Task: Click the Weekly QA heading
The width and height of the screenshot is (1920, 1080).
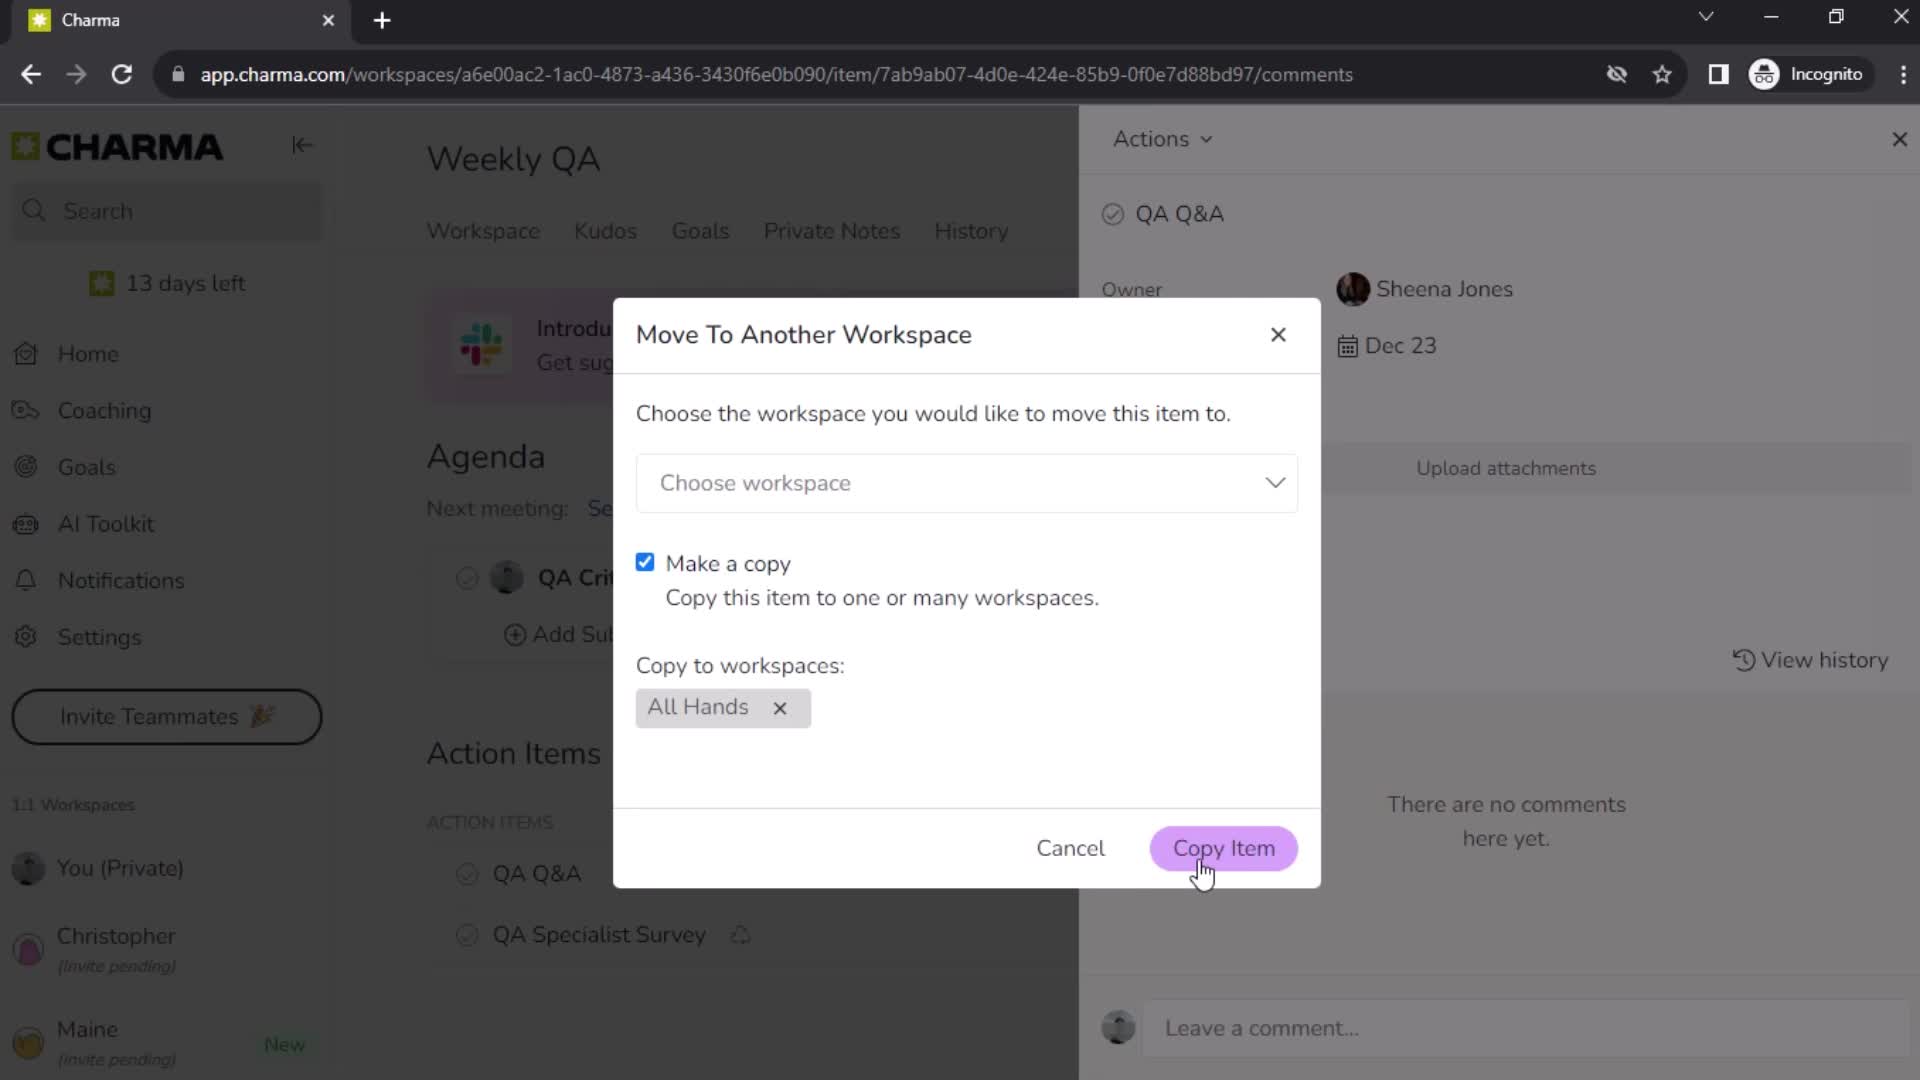Action: (x=513, y=159)
